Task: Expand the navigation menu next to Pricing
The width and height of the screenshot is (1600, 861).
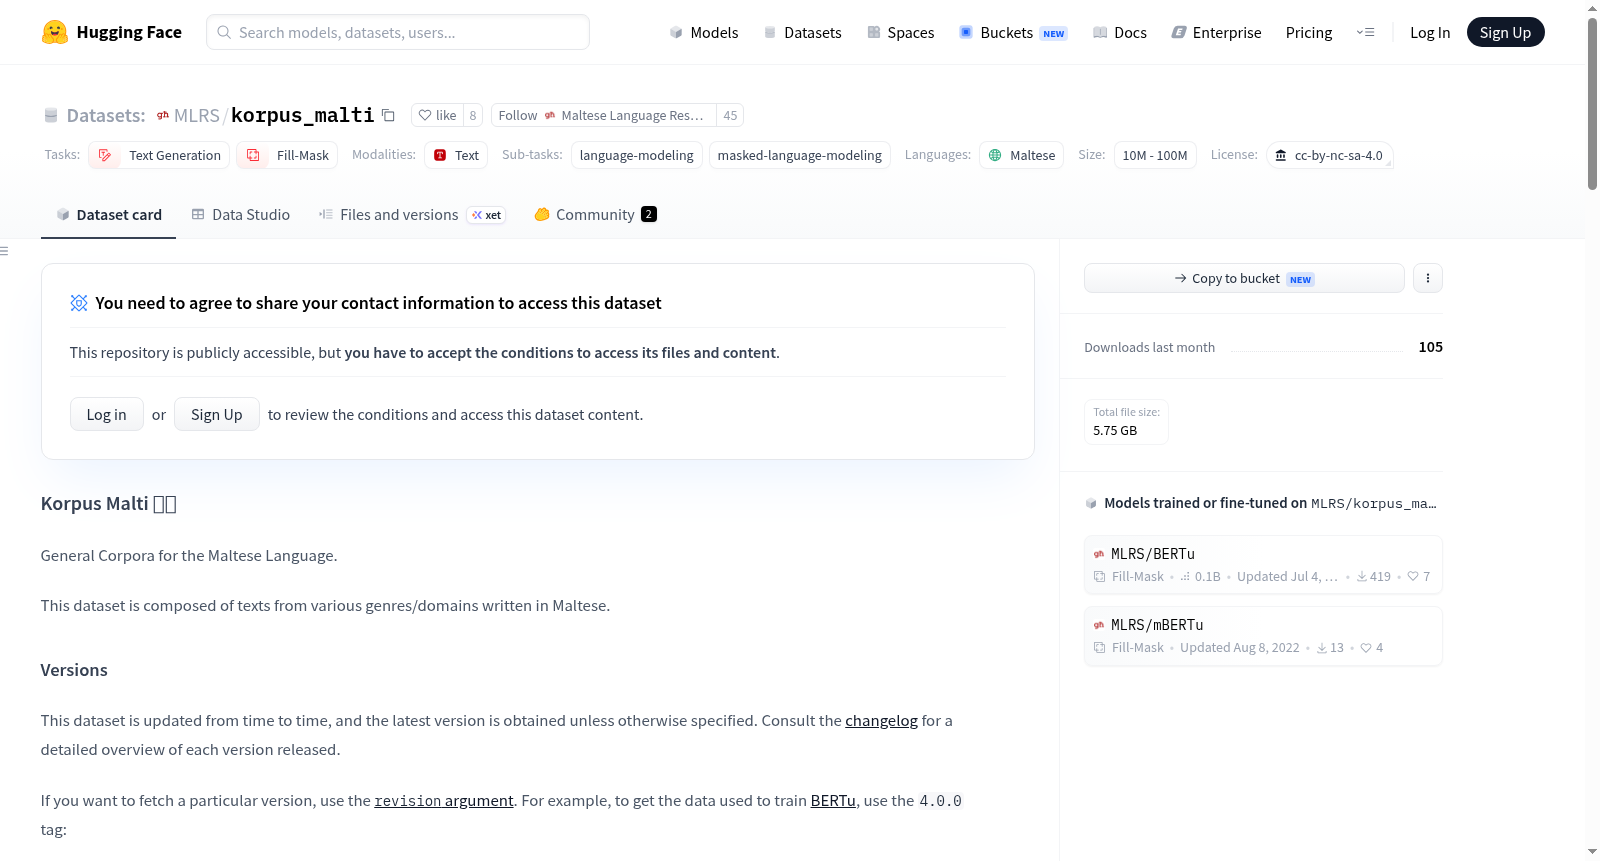Action: click(1365, 32)
